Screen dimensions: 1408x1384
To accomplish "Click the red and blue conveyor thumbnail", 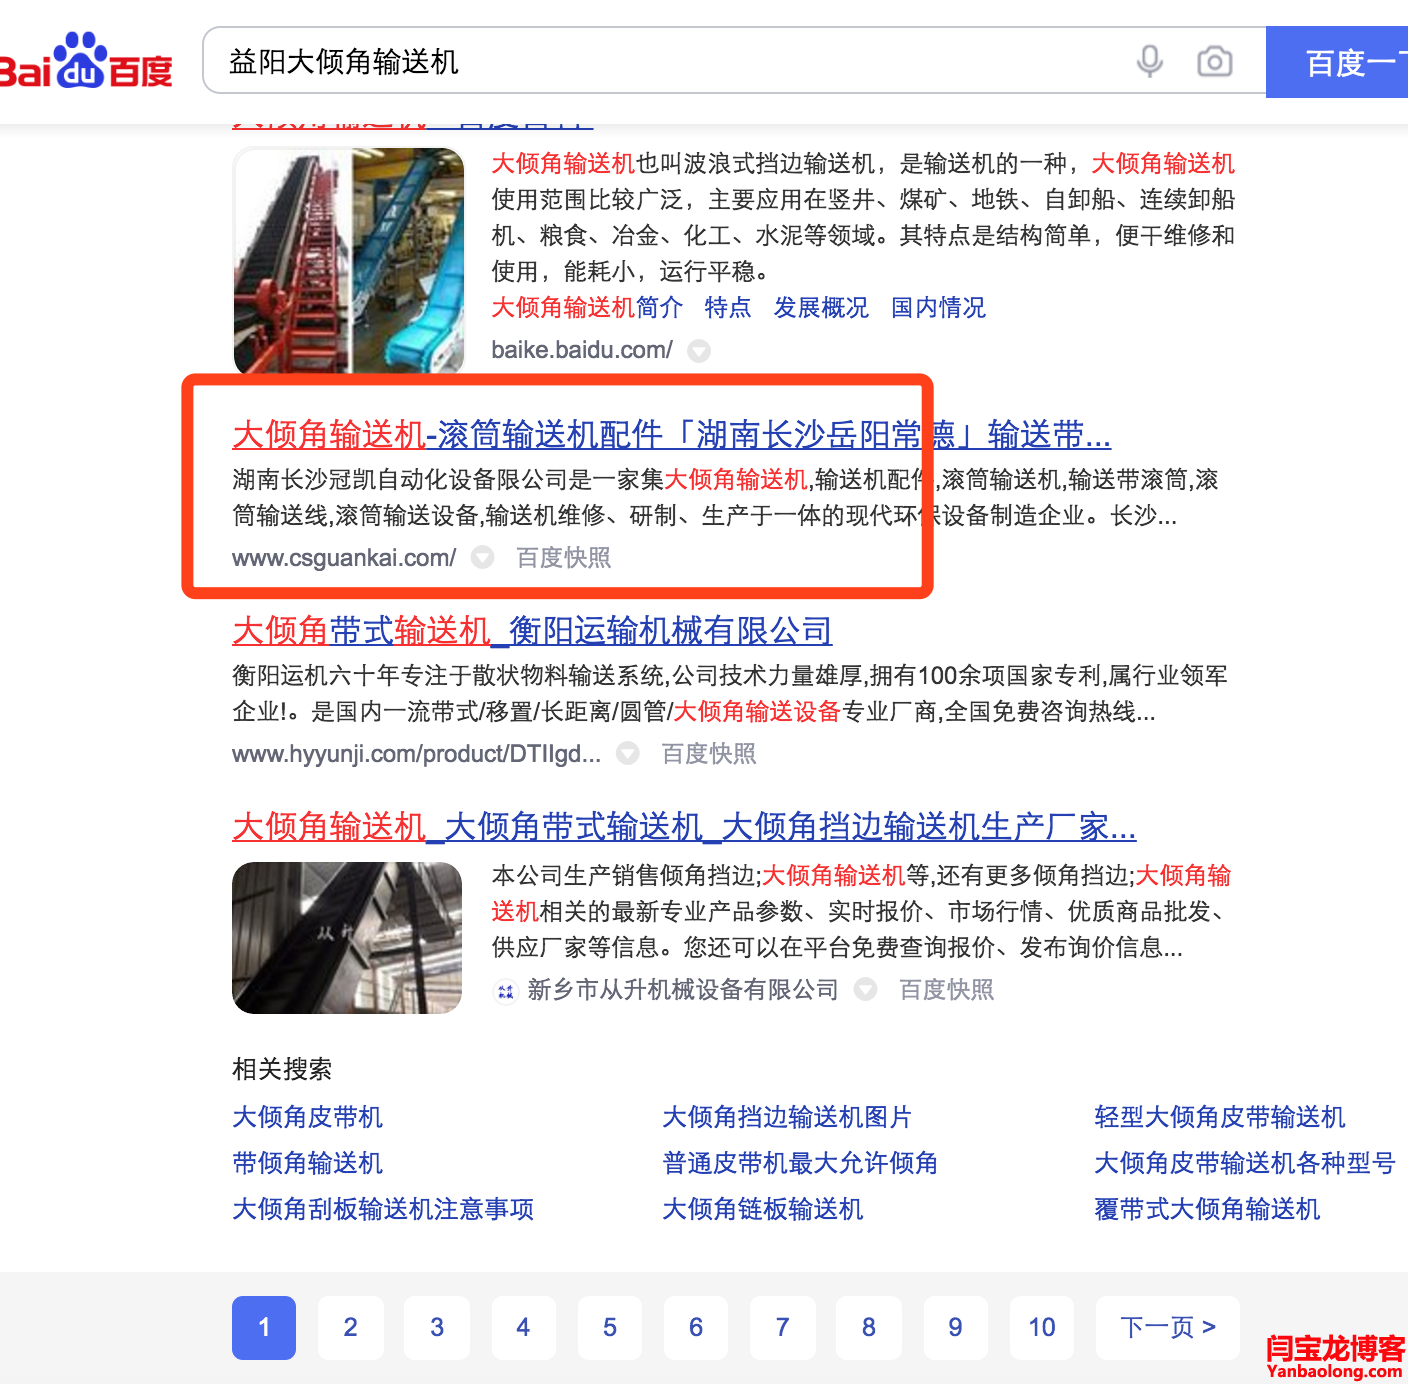I will (x=349, y=260).
